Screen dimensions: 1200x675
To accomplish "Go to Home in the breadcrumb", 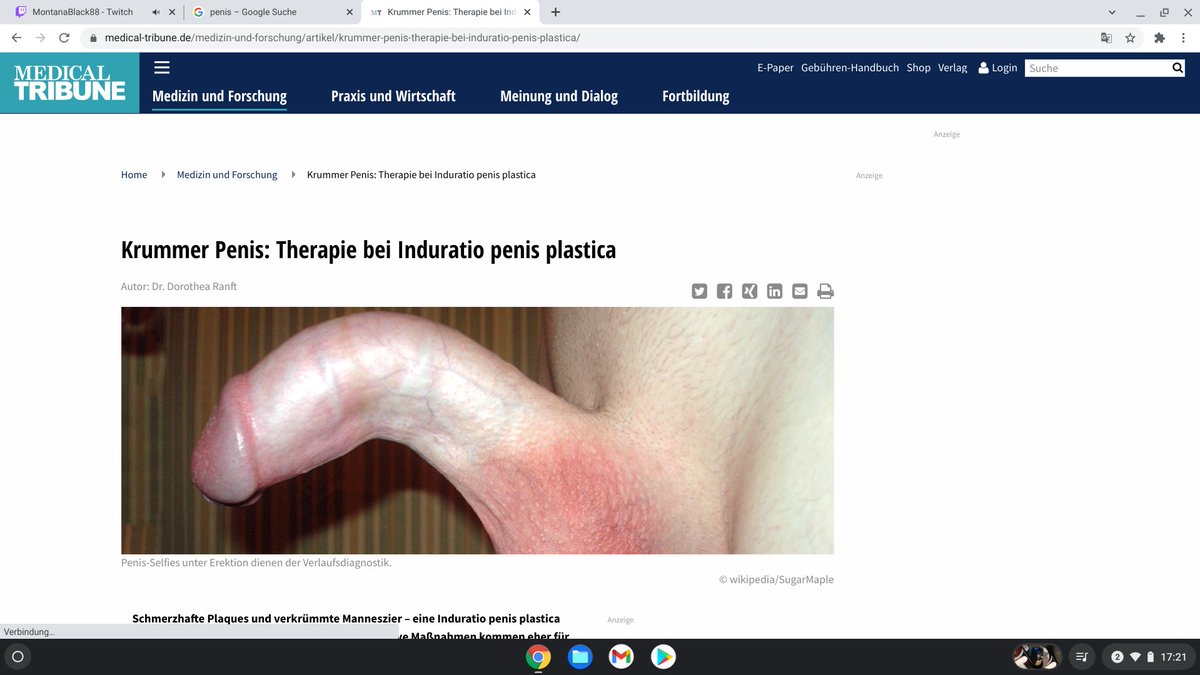I will pyautogui.click(x=134, y=175).
